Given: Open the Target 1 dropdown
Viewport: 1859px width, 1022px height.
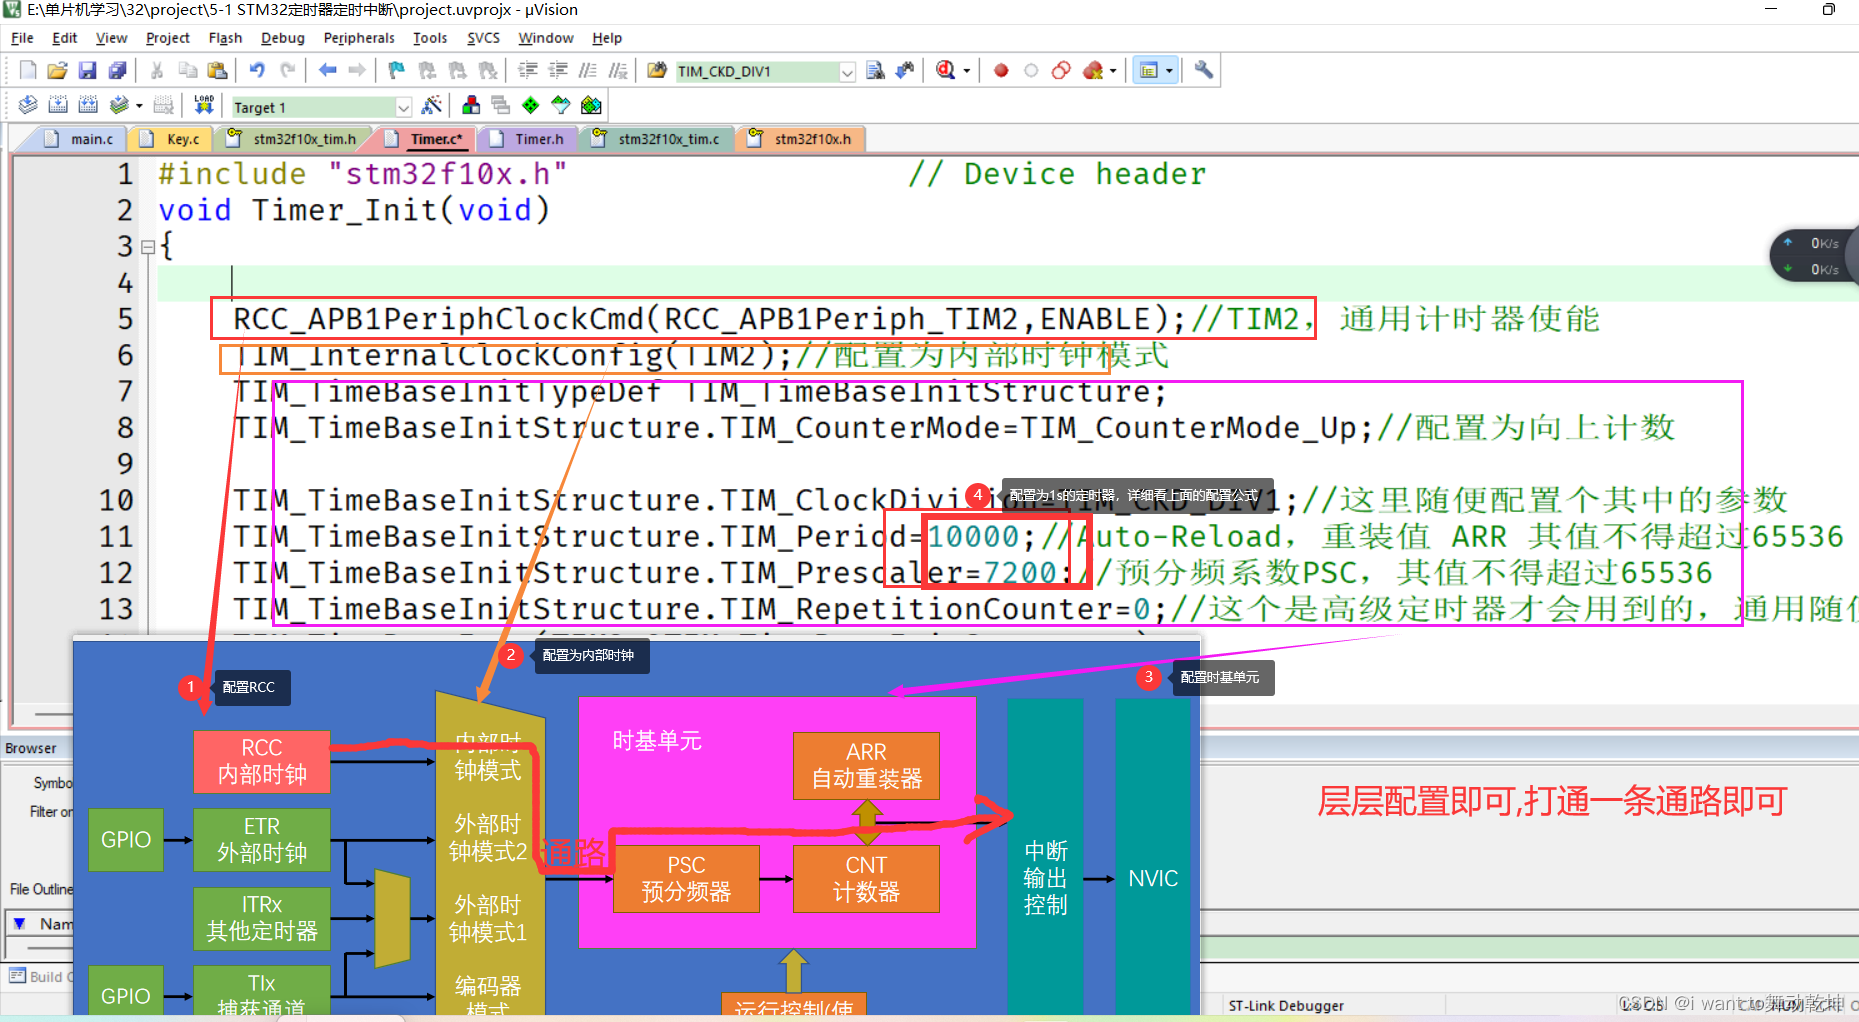Looking at the screenshot, I should point(403,107).
